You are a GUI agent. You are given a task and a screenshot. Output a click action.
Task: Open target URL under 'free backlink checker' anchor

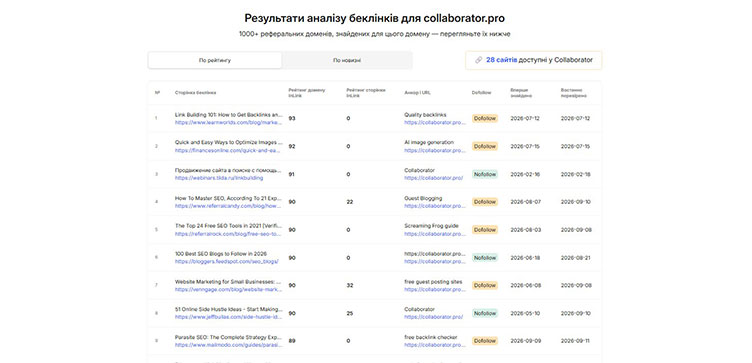point(435,345)
